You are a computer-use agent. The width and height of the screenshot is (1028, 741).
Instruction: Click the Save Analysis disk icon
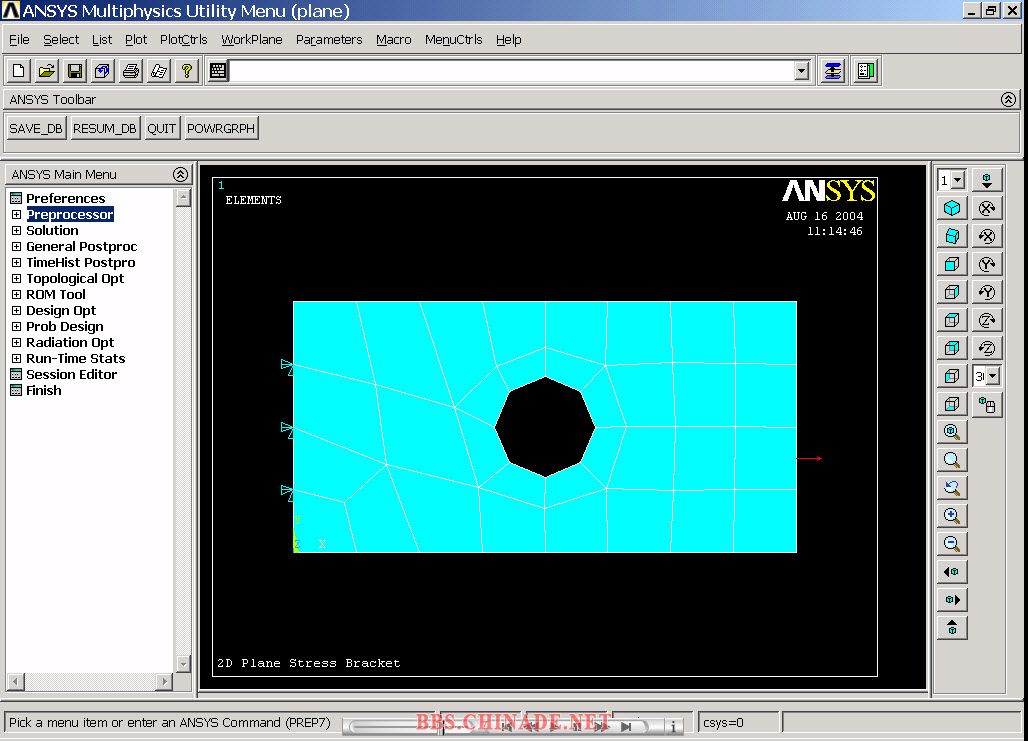click(x=75, y=71)
